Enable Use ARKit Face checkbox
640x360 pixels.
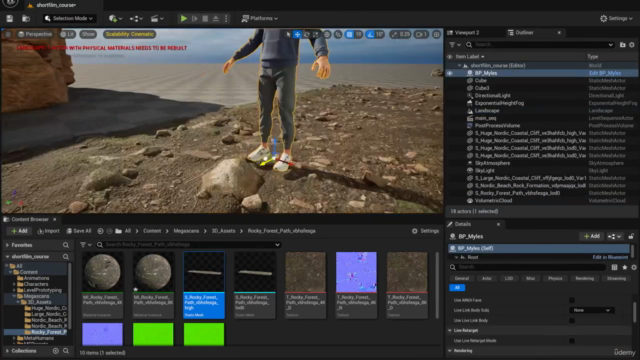pyautogui.click(x=572, y=300)
